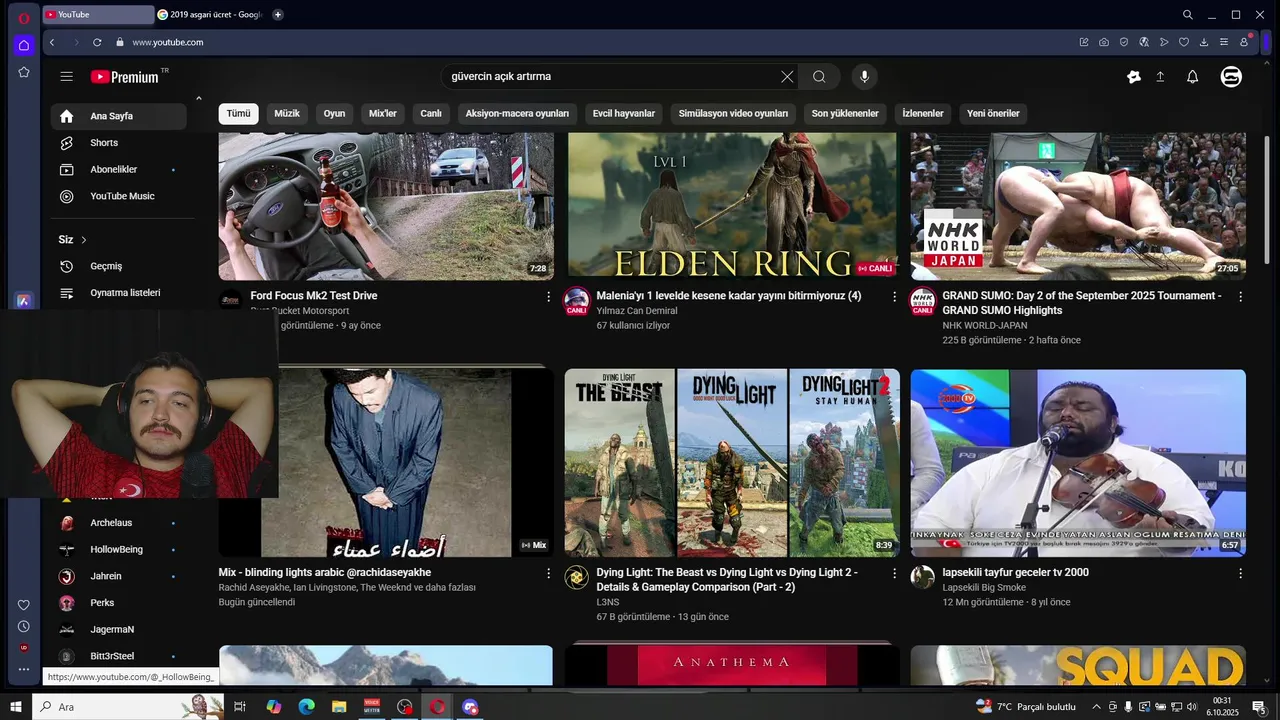Open the Lapsekili Big Smoke channel link
Screen dimensions: 1280x720
(984, 587)
